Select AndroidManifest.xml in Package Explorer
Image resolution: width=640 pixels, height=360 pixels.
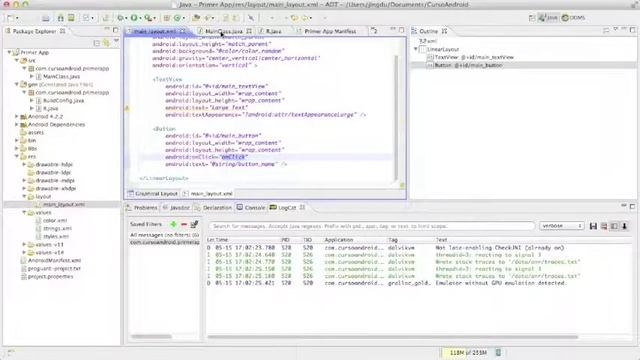click(x=54, y=260)
